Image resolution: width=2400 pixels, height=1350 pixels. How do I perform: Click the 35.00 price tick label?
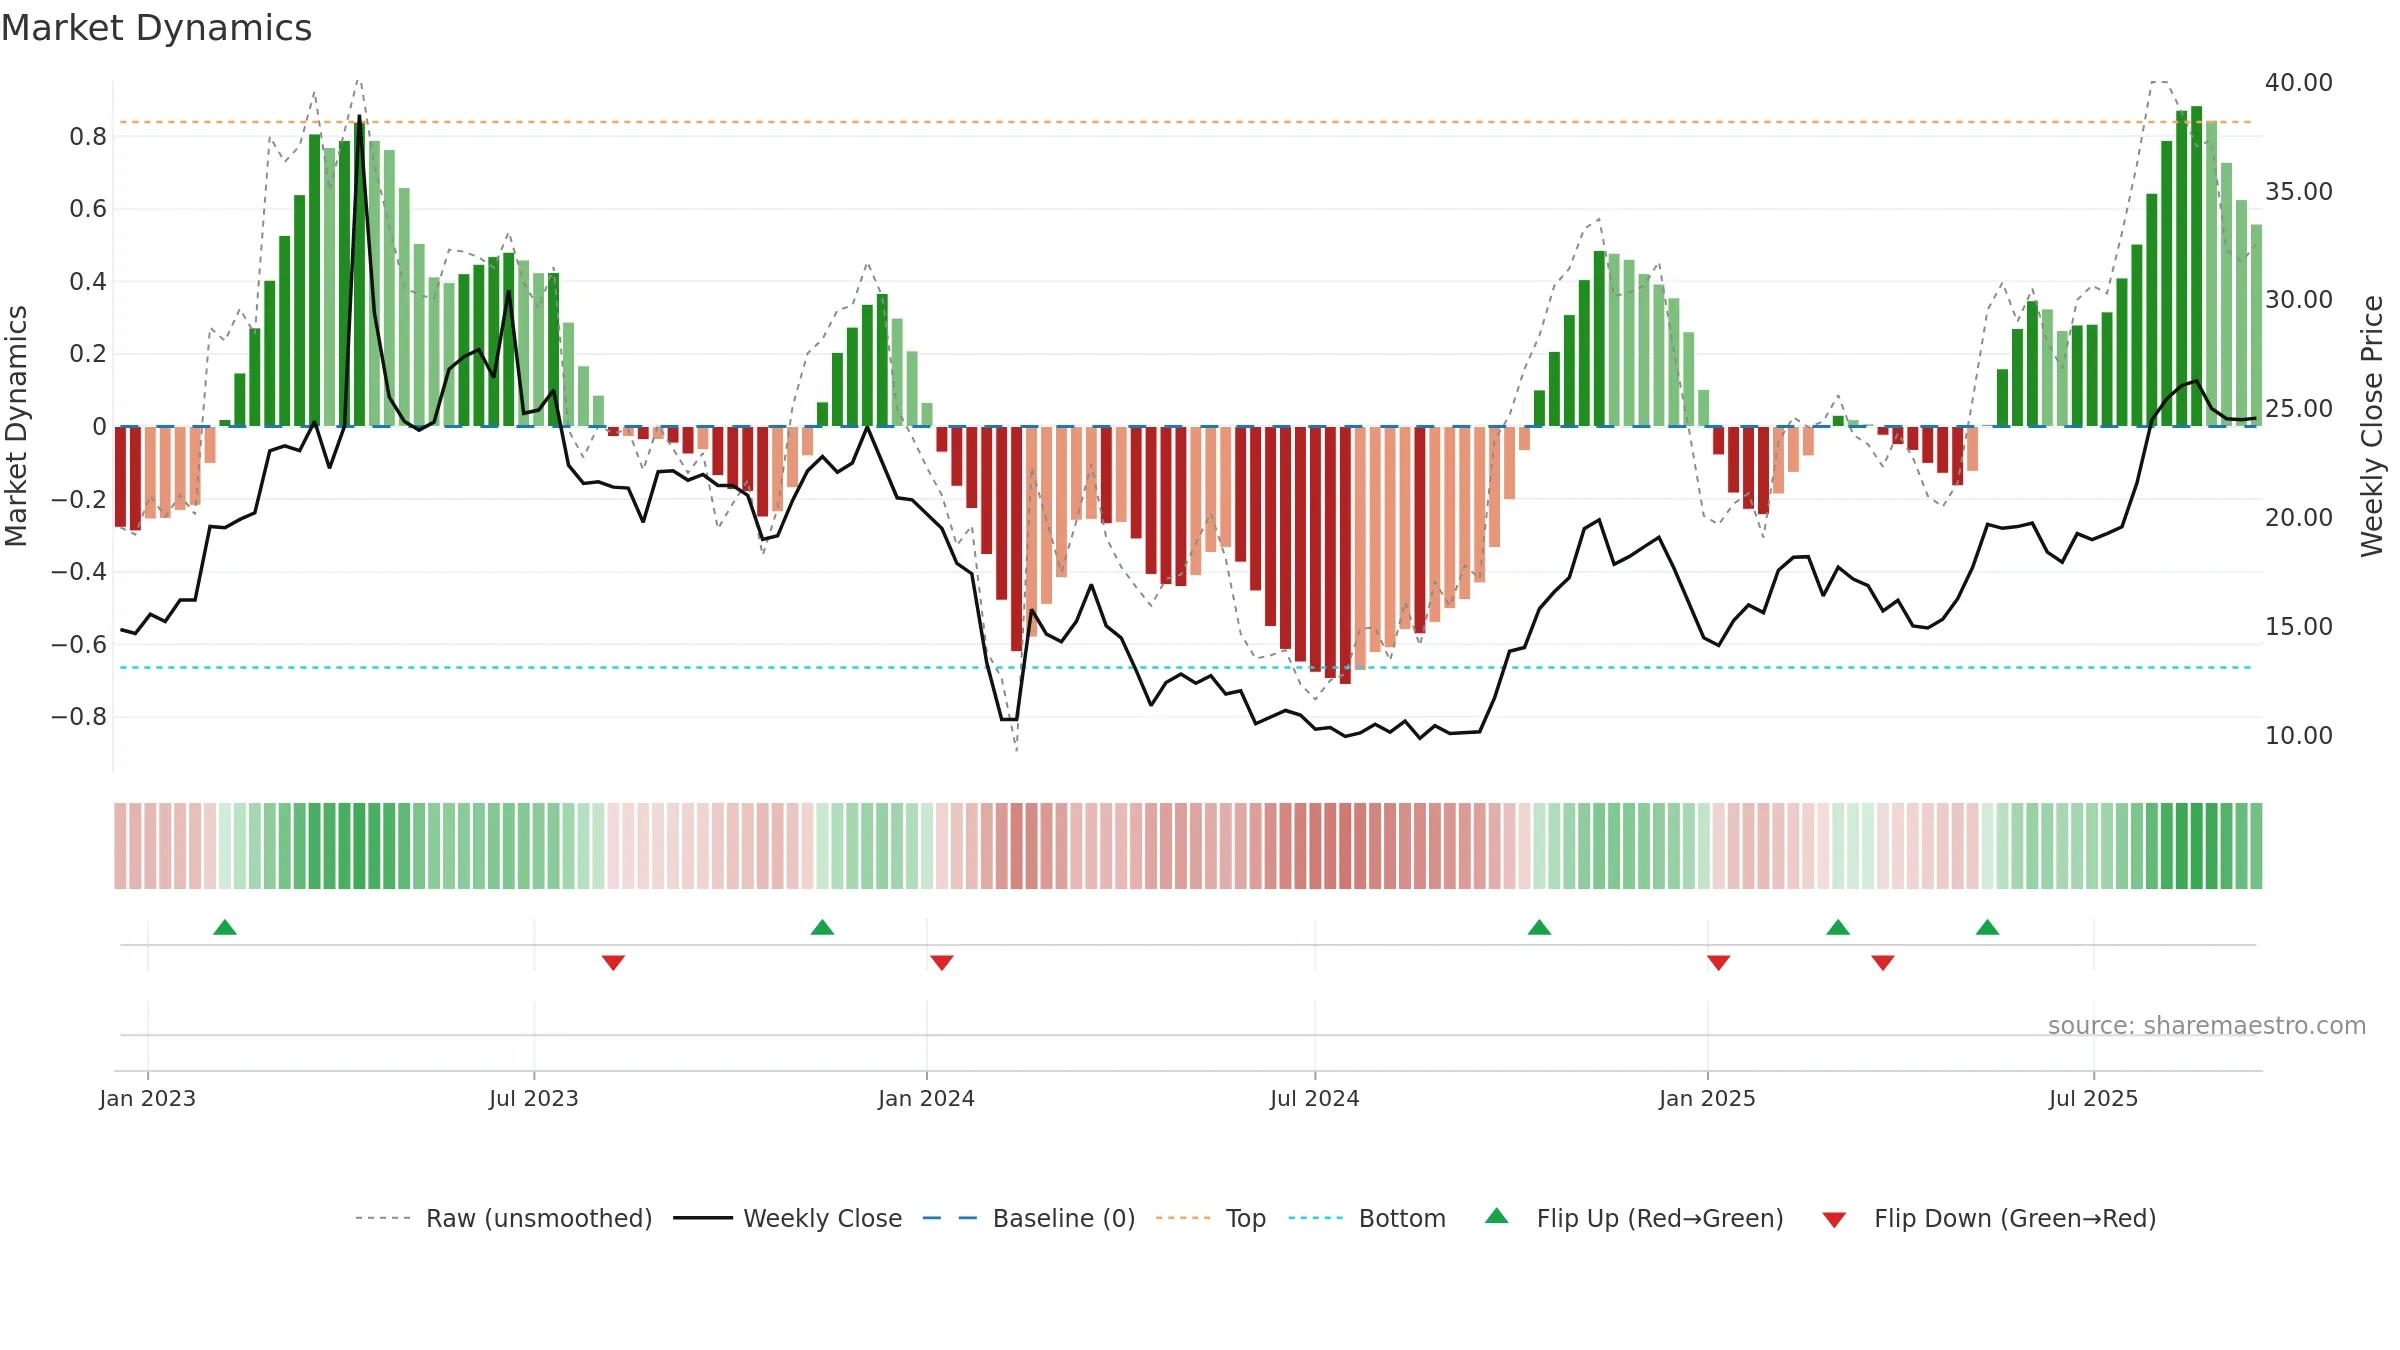tap(2299, 191)
